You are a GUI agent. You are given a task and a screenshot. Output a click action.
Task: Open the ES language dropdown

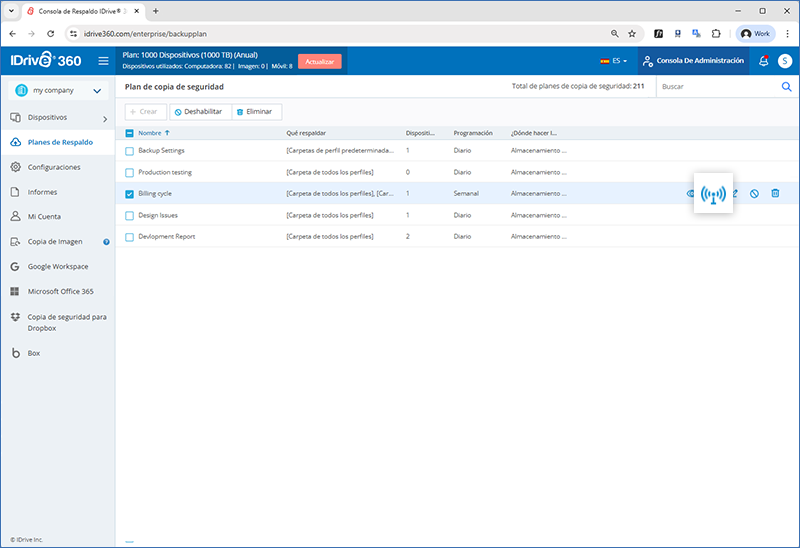tap(614, 61)
